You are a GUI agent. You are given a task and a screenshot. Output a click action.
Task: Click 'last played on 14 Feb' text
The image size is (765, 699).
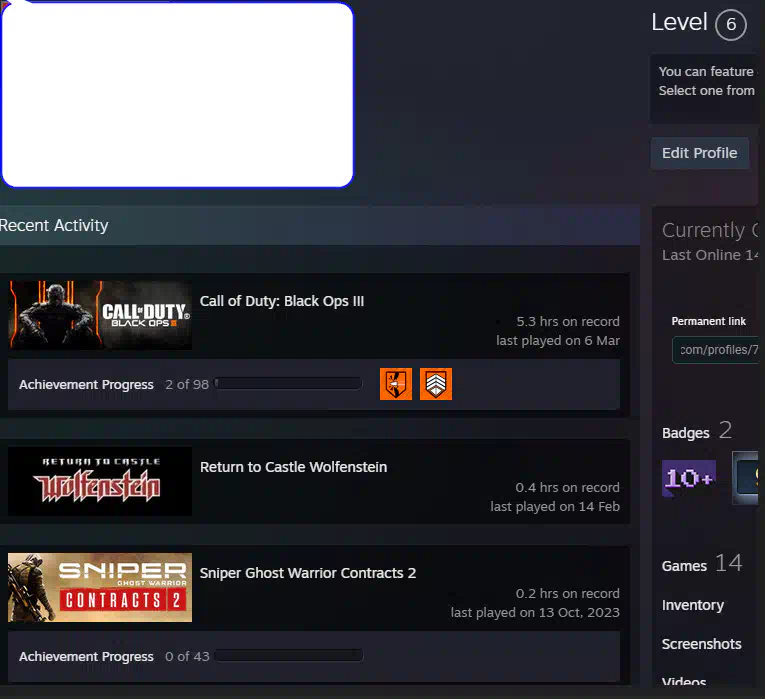tap(555, 507)
